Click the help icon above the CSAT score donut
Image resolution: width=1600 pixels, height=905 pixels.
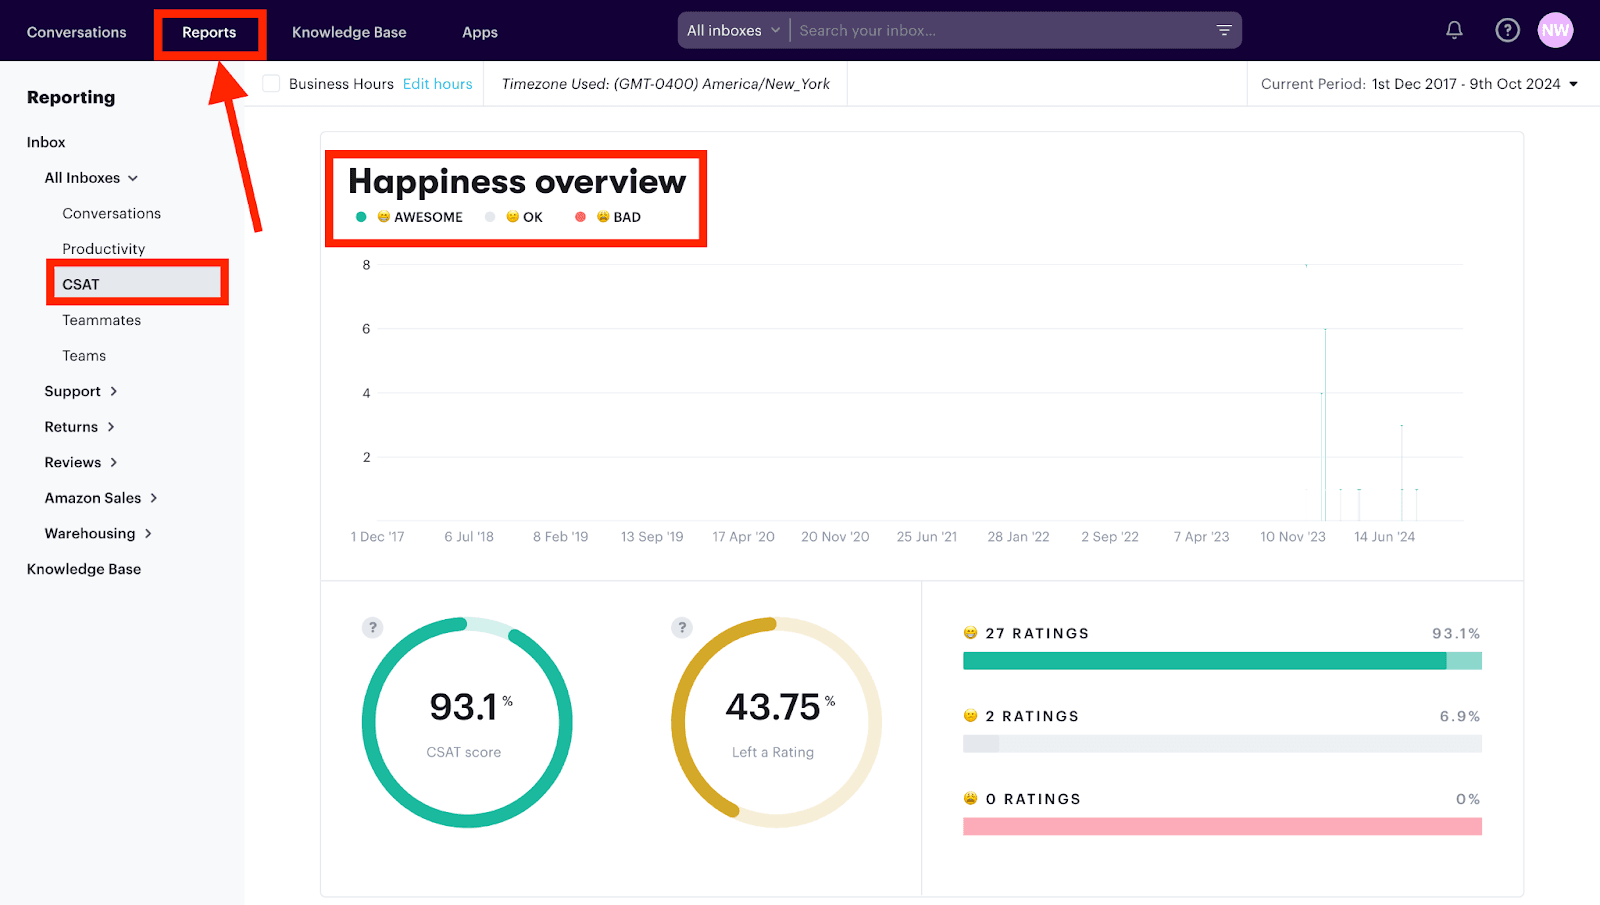pyautogui.click(x=372, y=627)
